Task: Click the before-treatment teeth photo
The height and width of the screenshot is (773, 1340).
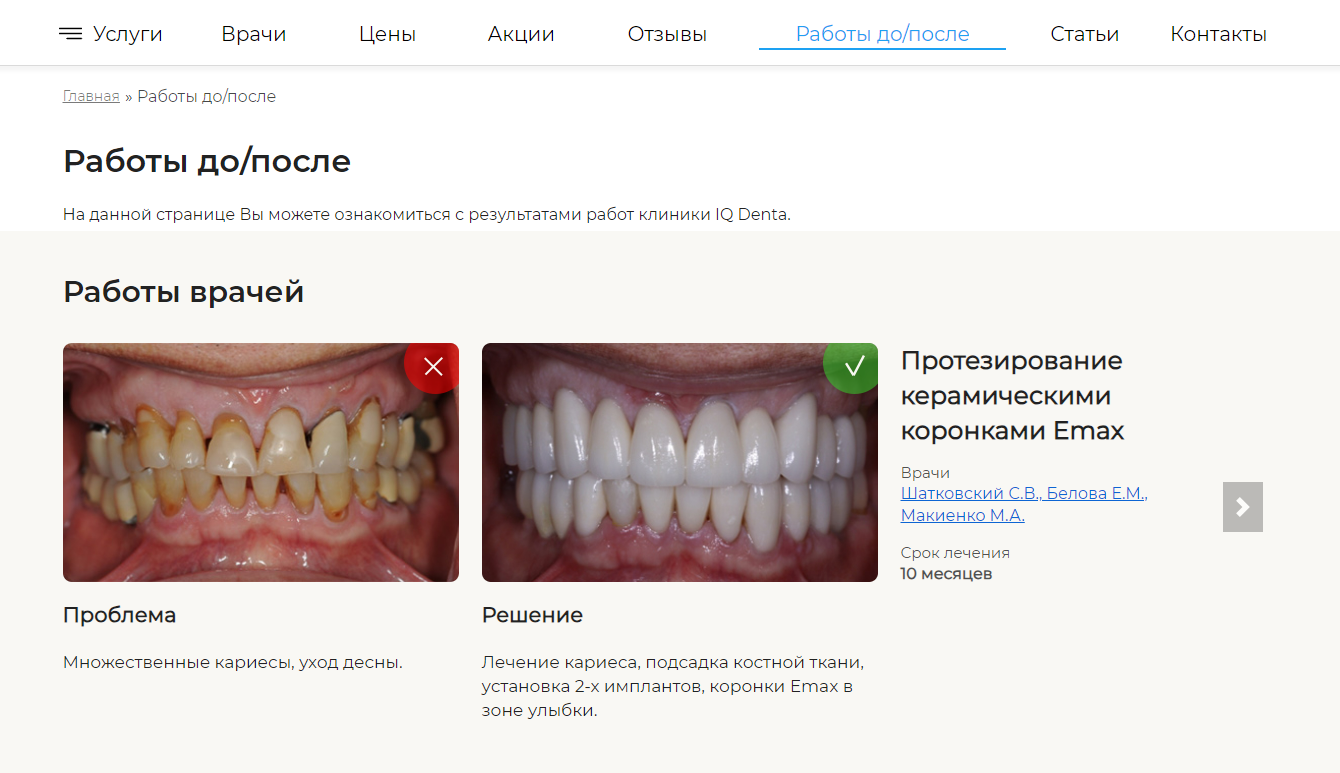Action: 261,462
